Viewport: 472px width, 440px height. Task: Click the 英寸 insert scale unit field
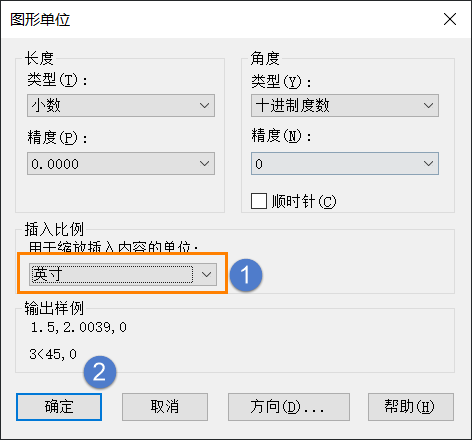pyautogui.click(x=123, y=274)
